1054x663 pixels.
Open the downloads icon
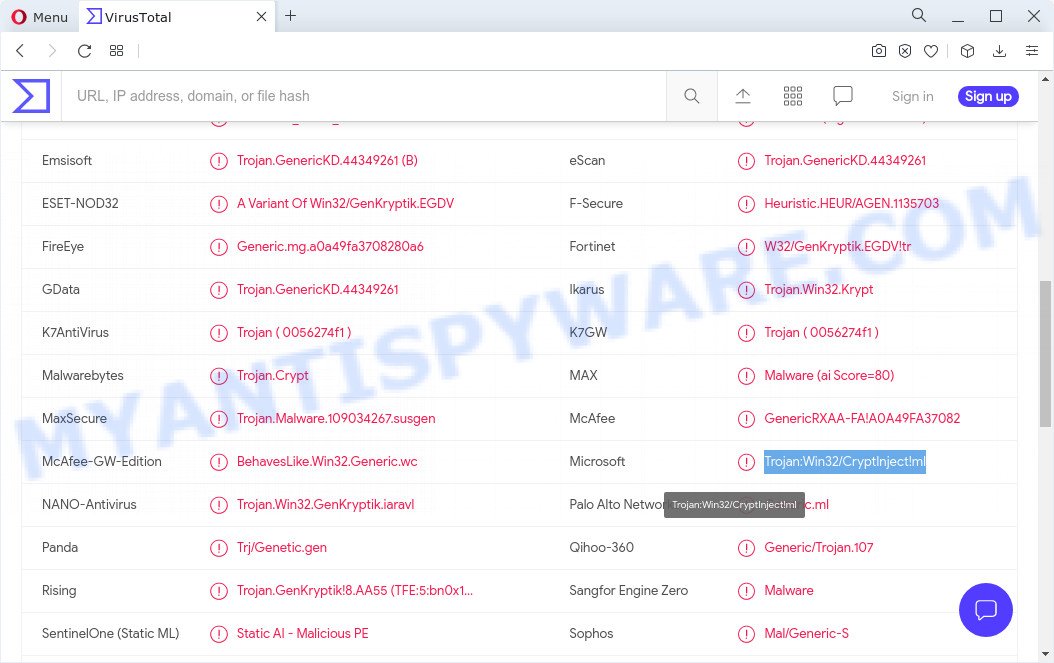tap(999, 50)
